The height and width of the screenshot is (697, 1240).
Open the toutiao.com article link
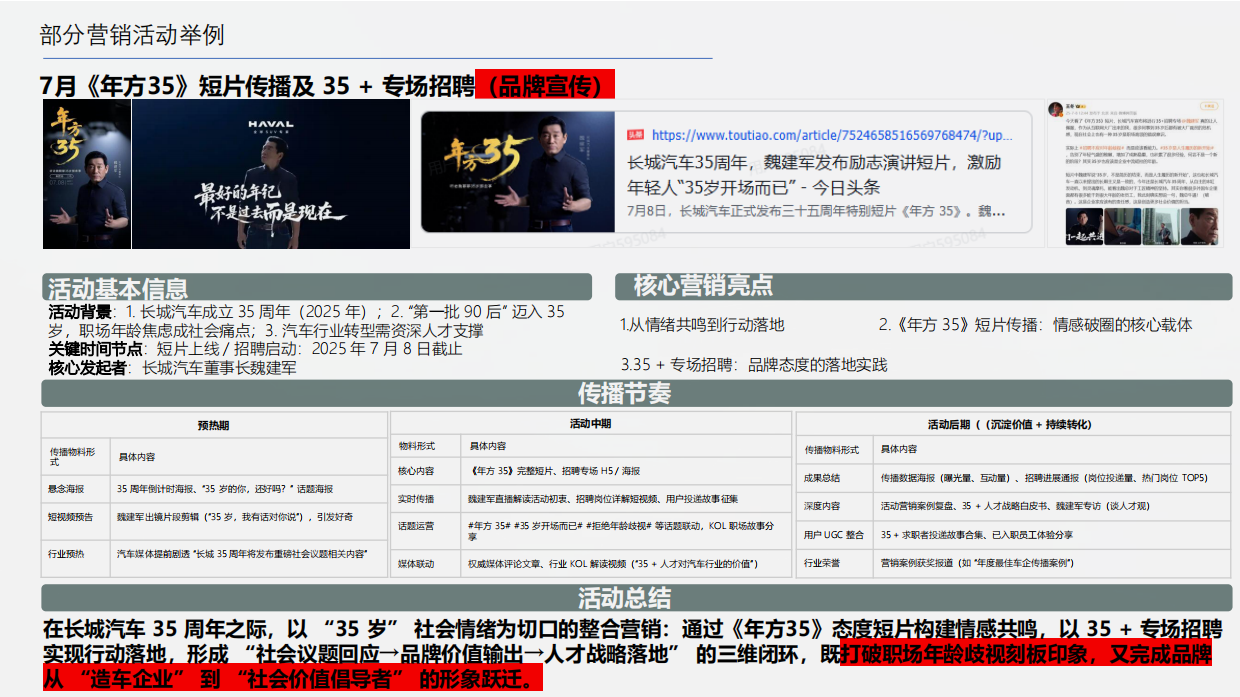(832, 135)
